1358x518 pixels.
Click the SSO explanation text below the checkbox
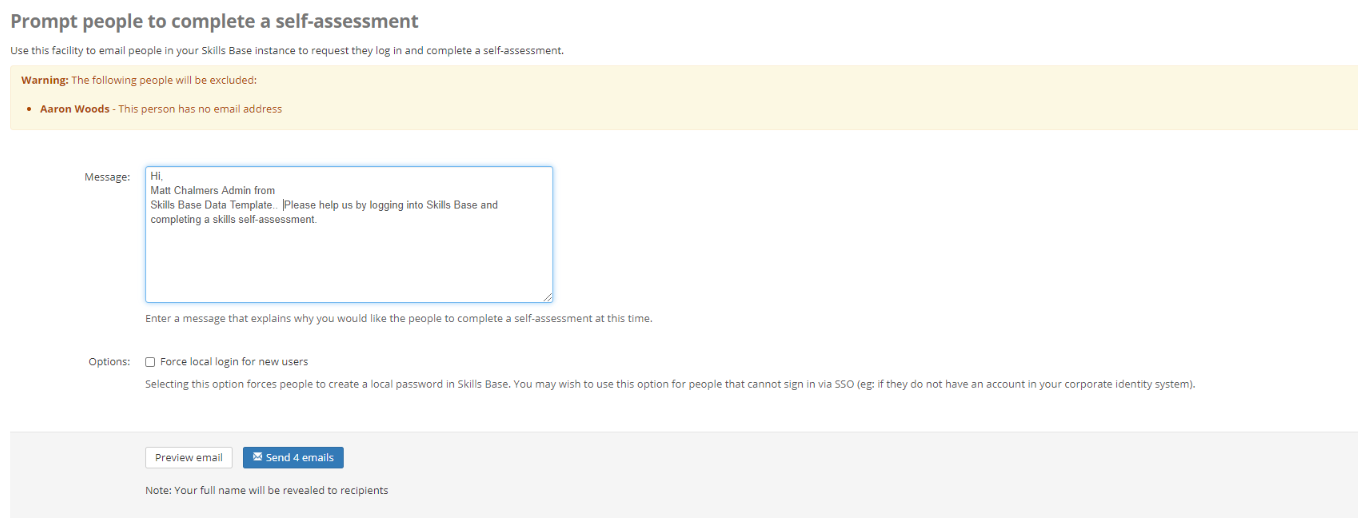[670, 384]
